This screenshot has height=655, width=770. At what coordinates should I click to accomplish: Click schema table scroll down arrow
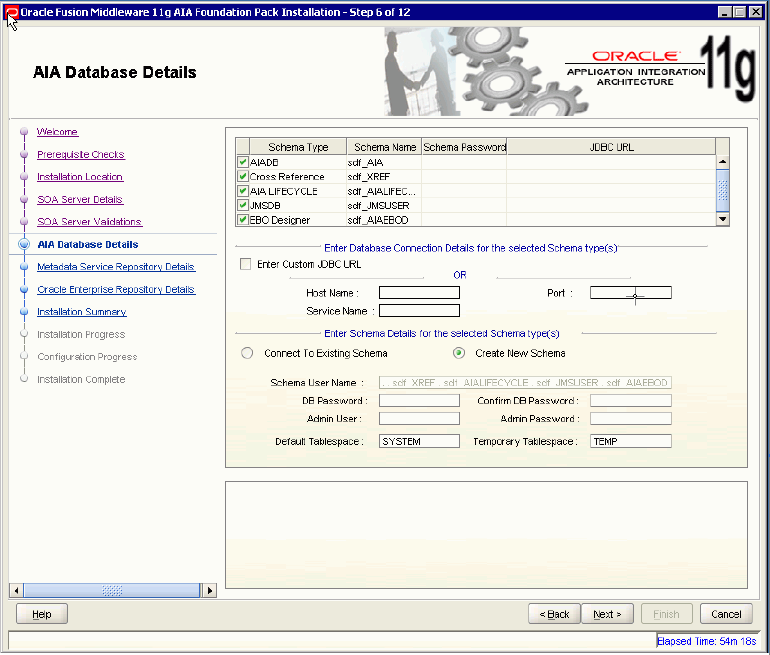(x=722, y=219)
